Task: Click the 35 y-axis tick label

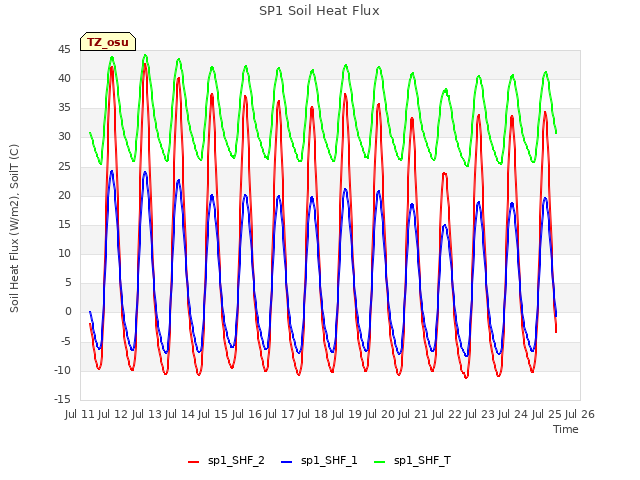Action: pos(64,108)
